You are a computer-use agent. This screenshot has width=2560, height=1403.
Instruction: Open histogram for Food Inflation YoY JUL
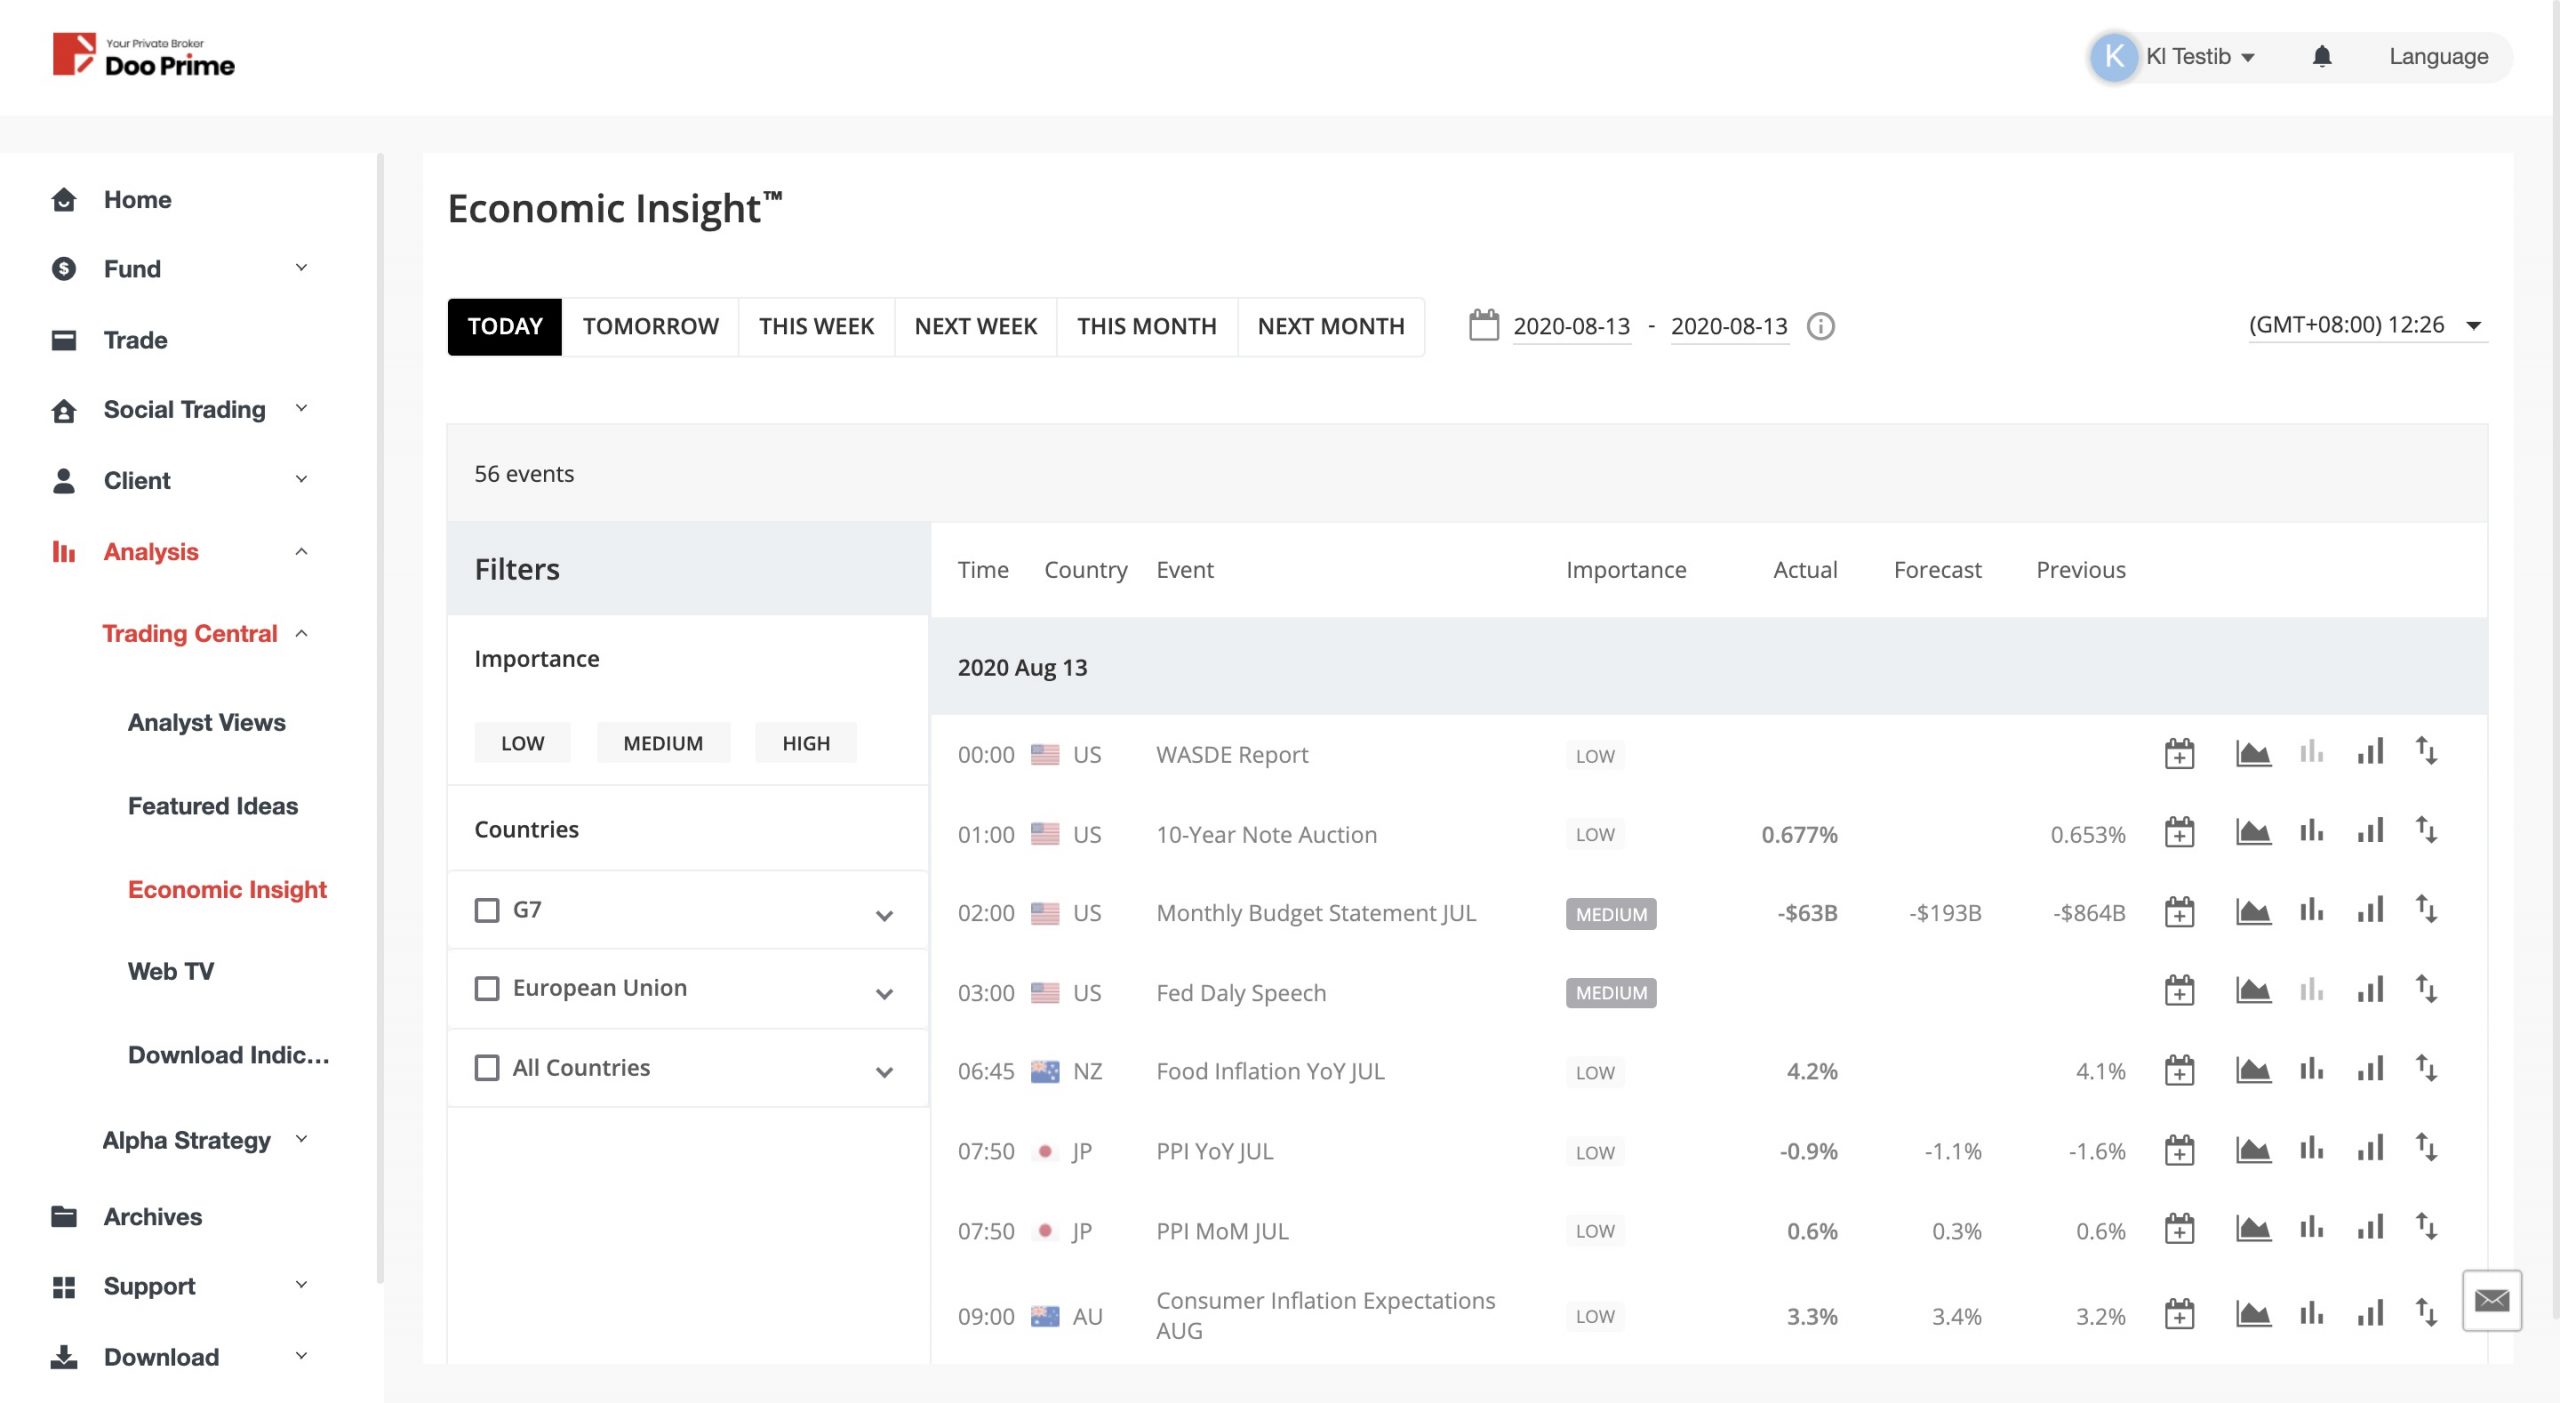pyautogui.click(x=2311, y=1069)
